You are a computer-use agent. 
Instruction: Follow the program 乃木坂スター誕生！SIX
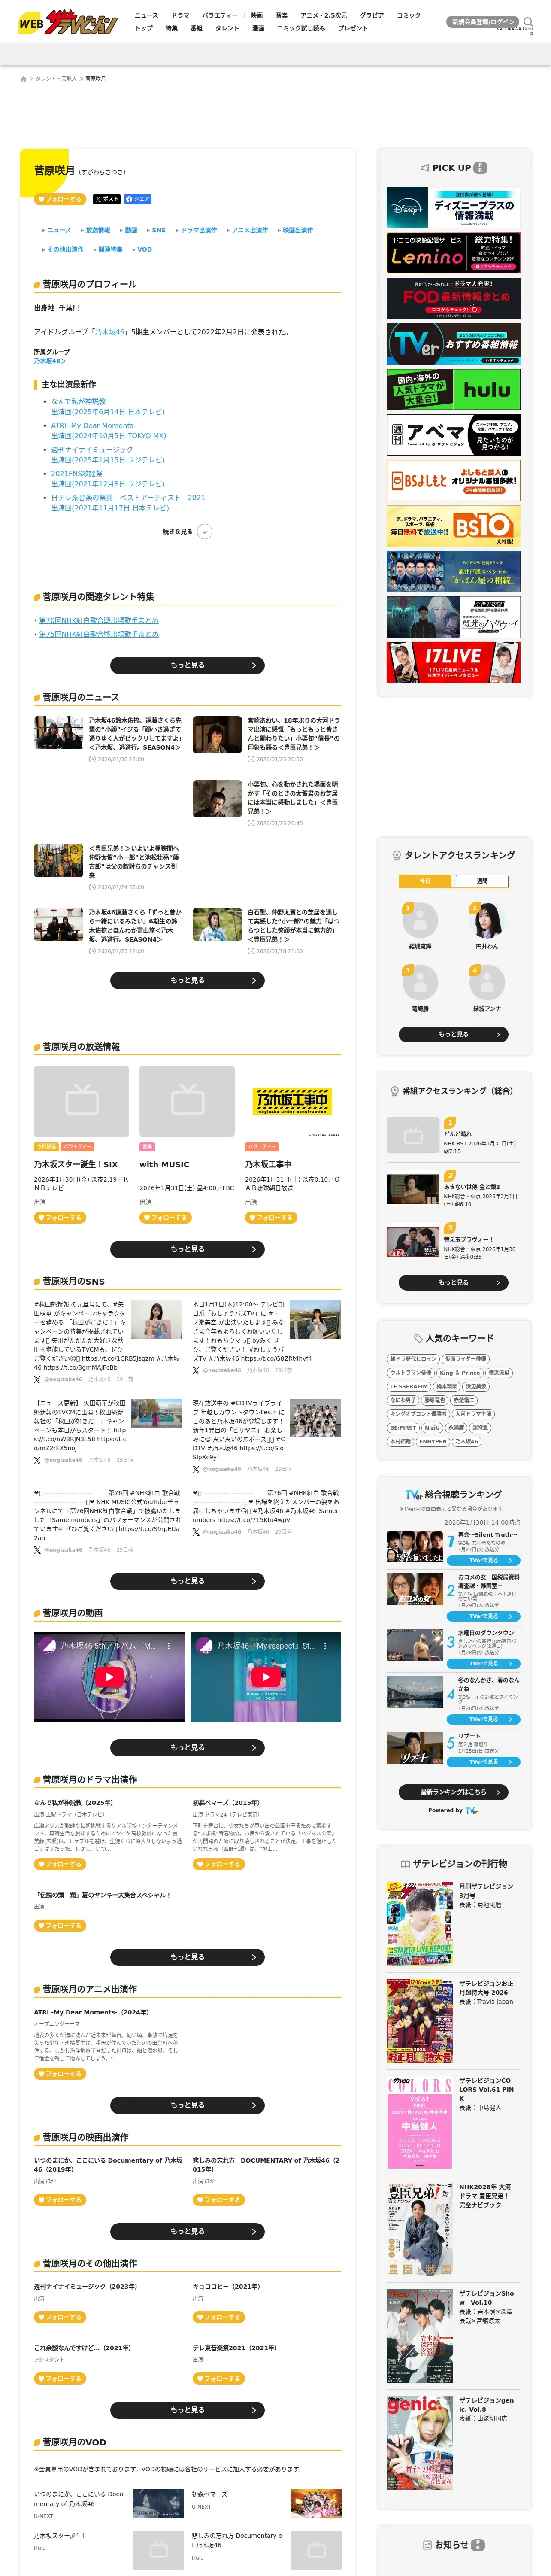point(60,1218)
